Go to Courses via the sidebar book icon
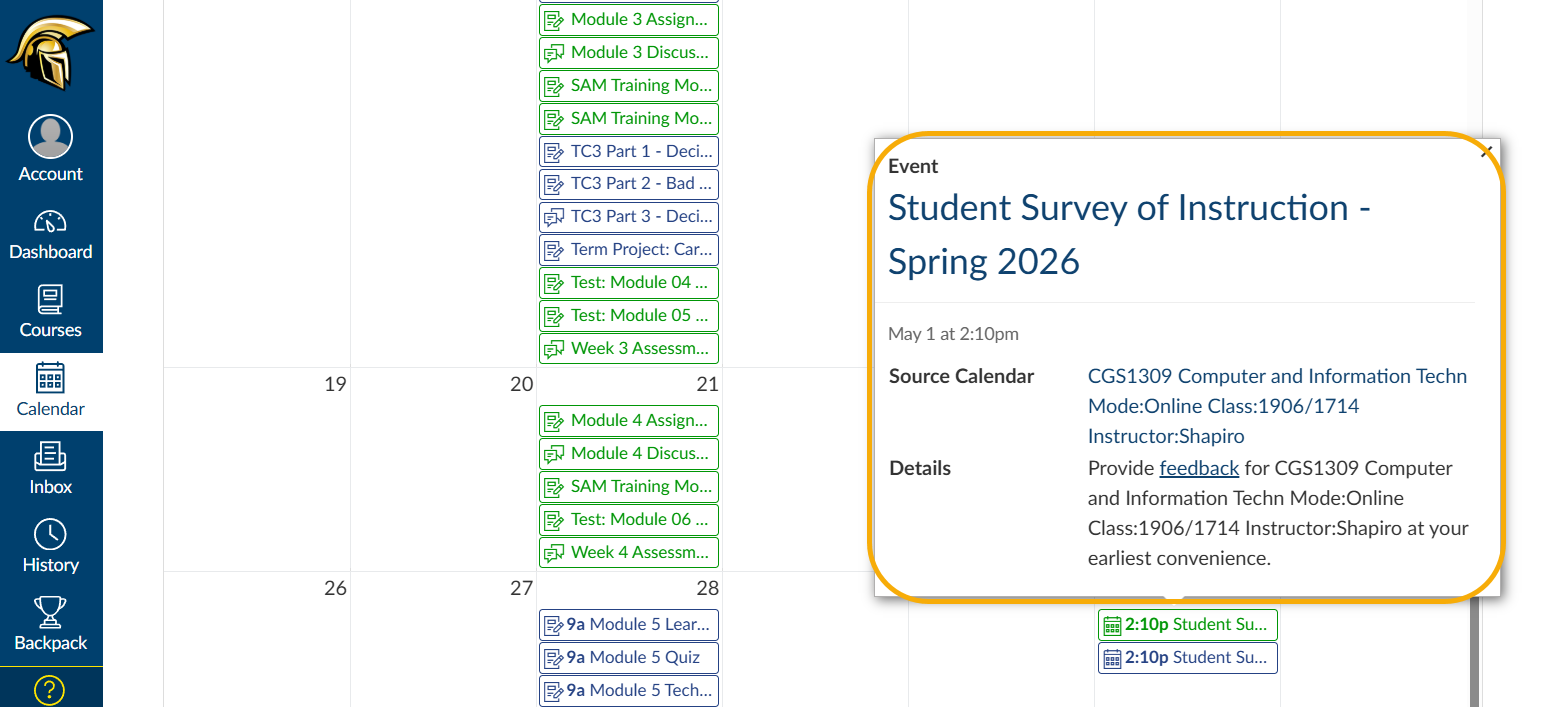This screenshot has width=1541, height=707. point(51,312)
